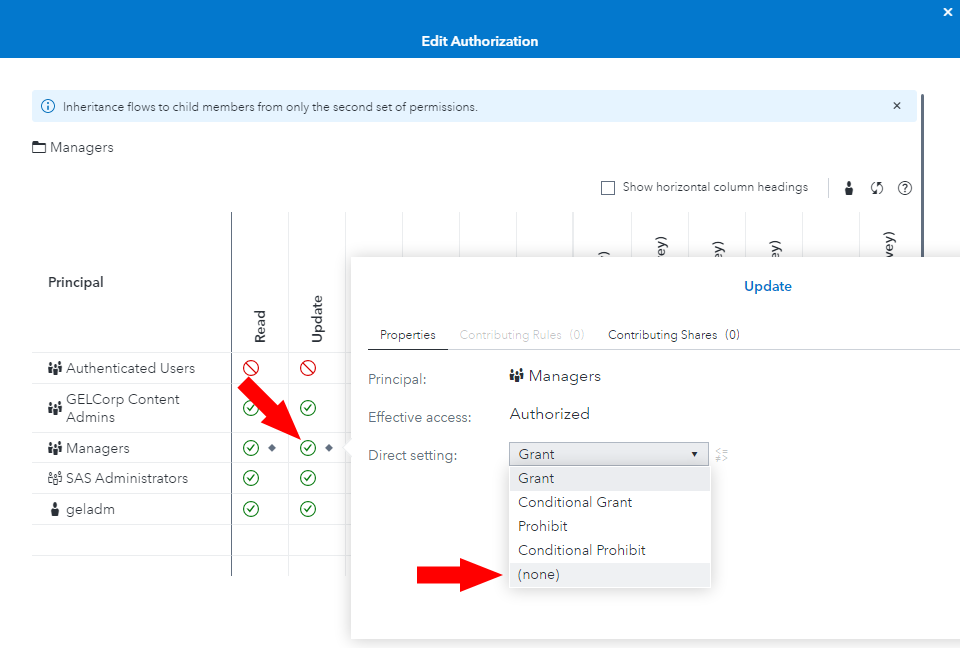
Task: Click the refresh authorization icon
Action: (877, 188)
